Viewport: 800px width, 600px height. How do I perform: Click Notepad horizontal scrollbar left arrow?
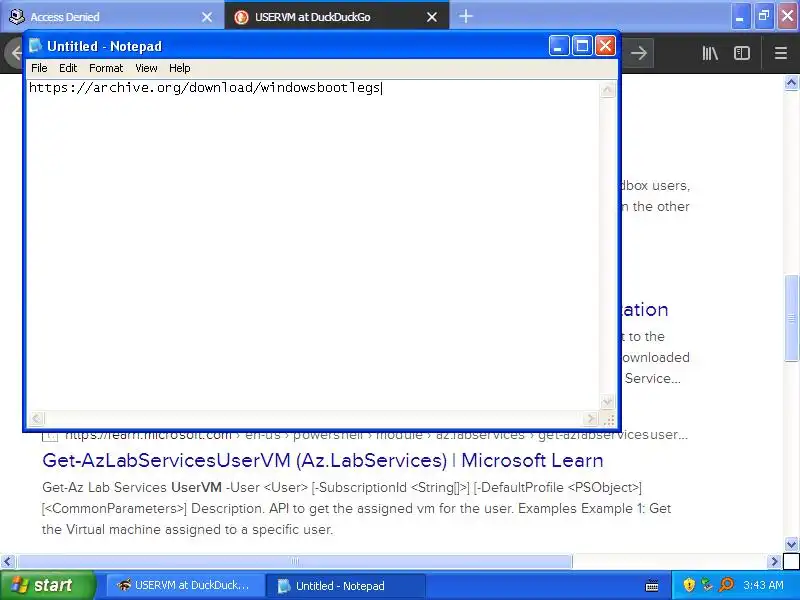click(x=36, y=419)
